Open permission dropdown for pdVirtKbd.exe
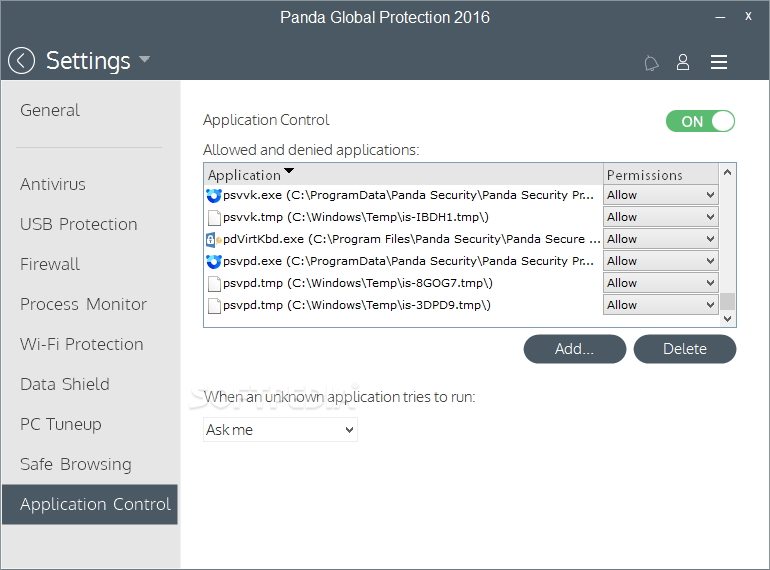The image size is (770, 570). click(660, 239)
